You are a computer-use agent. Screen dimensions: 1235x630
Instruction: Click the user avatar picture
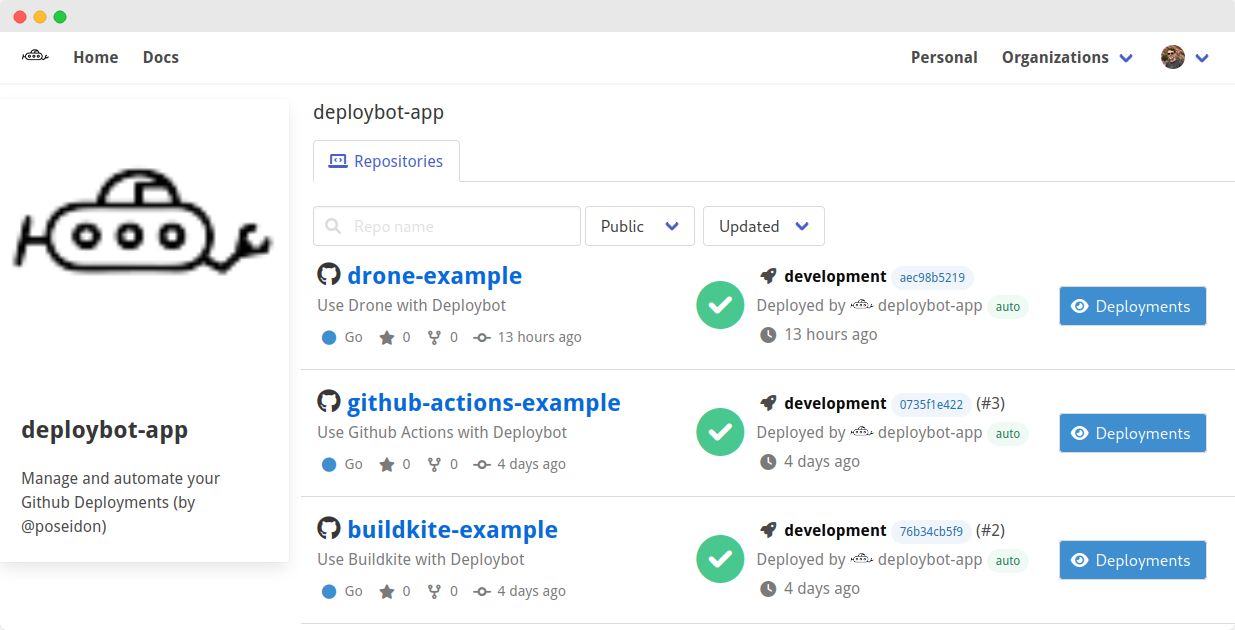click(x=1173, y=57)
